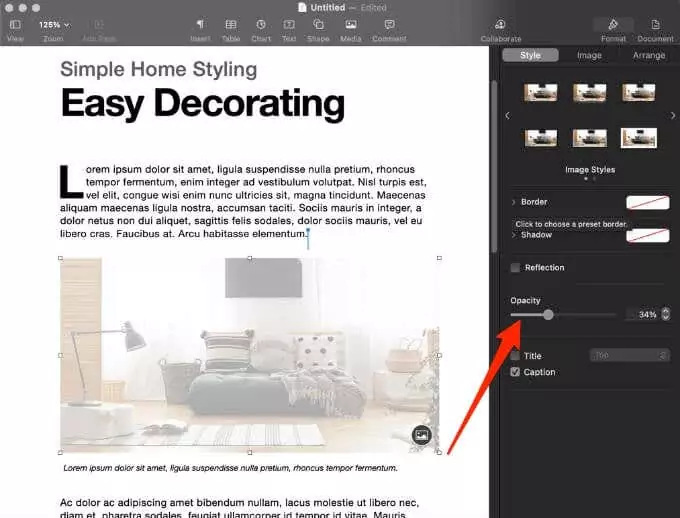680x518 pixels.
Task: Click the Opacity slider handle
Action: (x=548, y=315)
